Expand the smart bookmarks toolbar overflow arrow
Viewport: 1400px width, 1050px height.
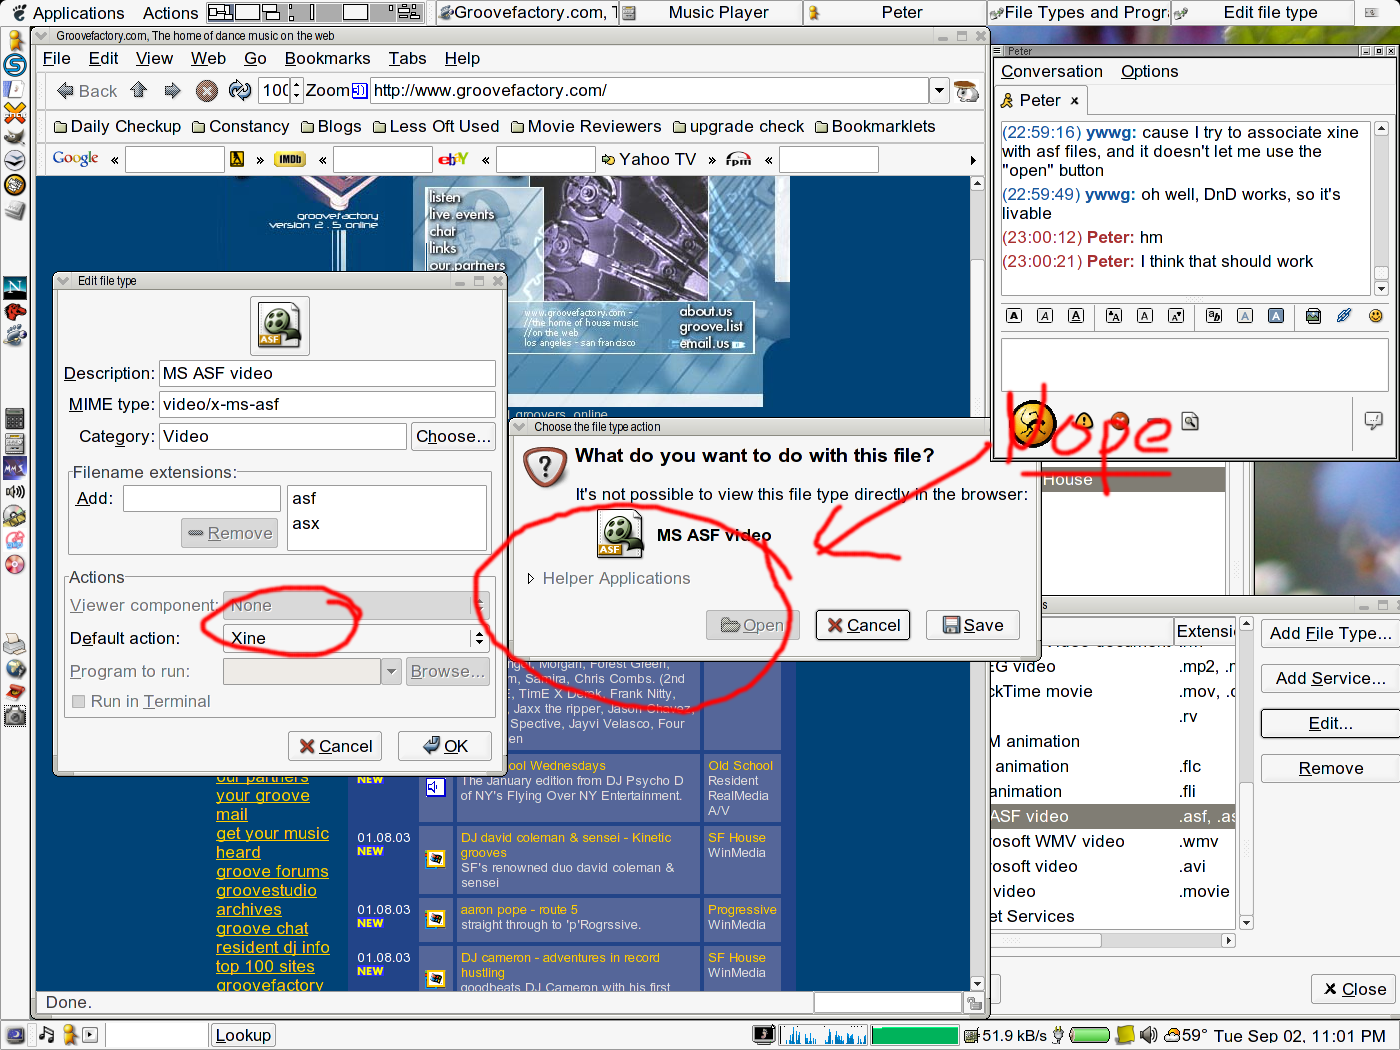[x=973, y=160]
